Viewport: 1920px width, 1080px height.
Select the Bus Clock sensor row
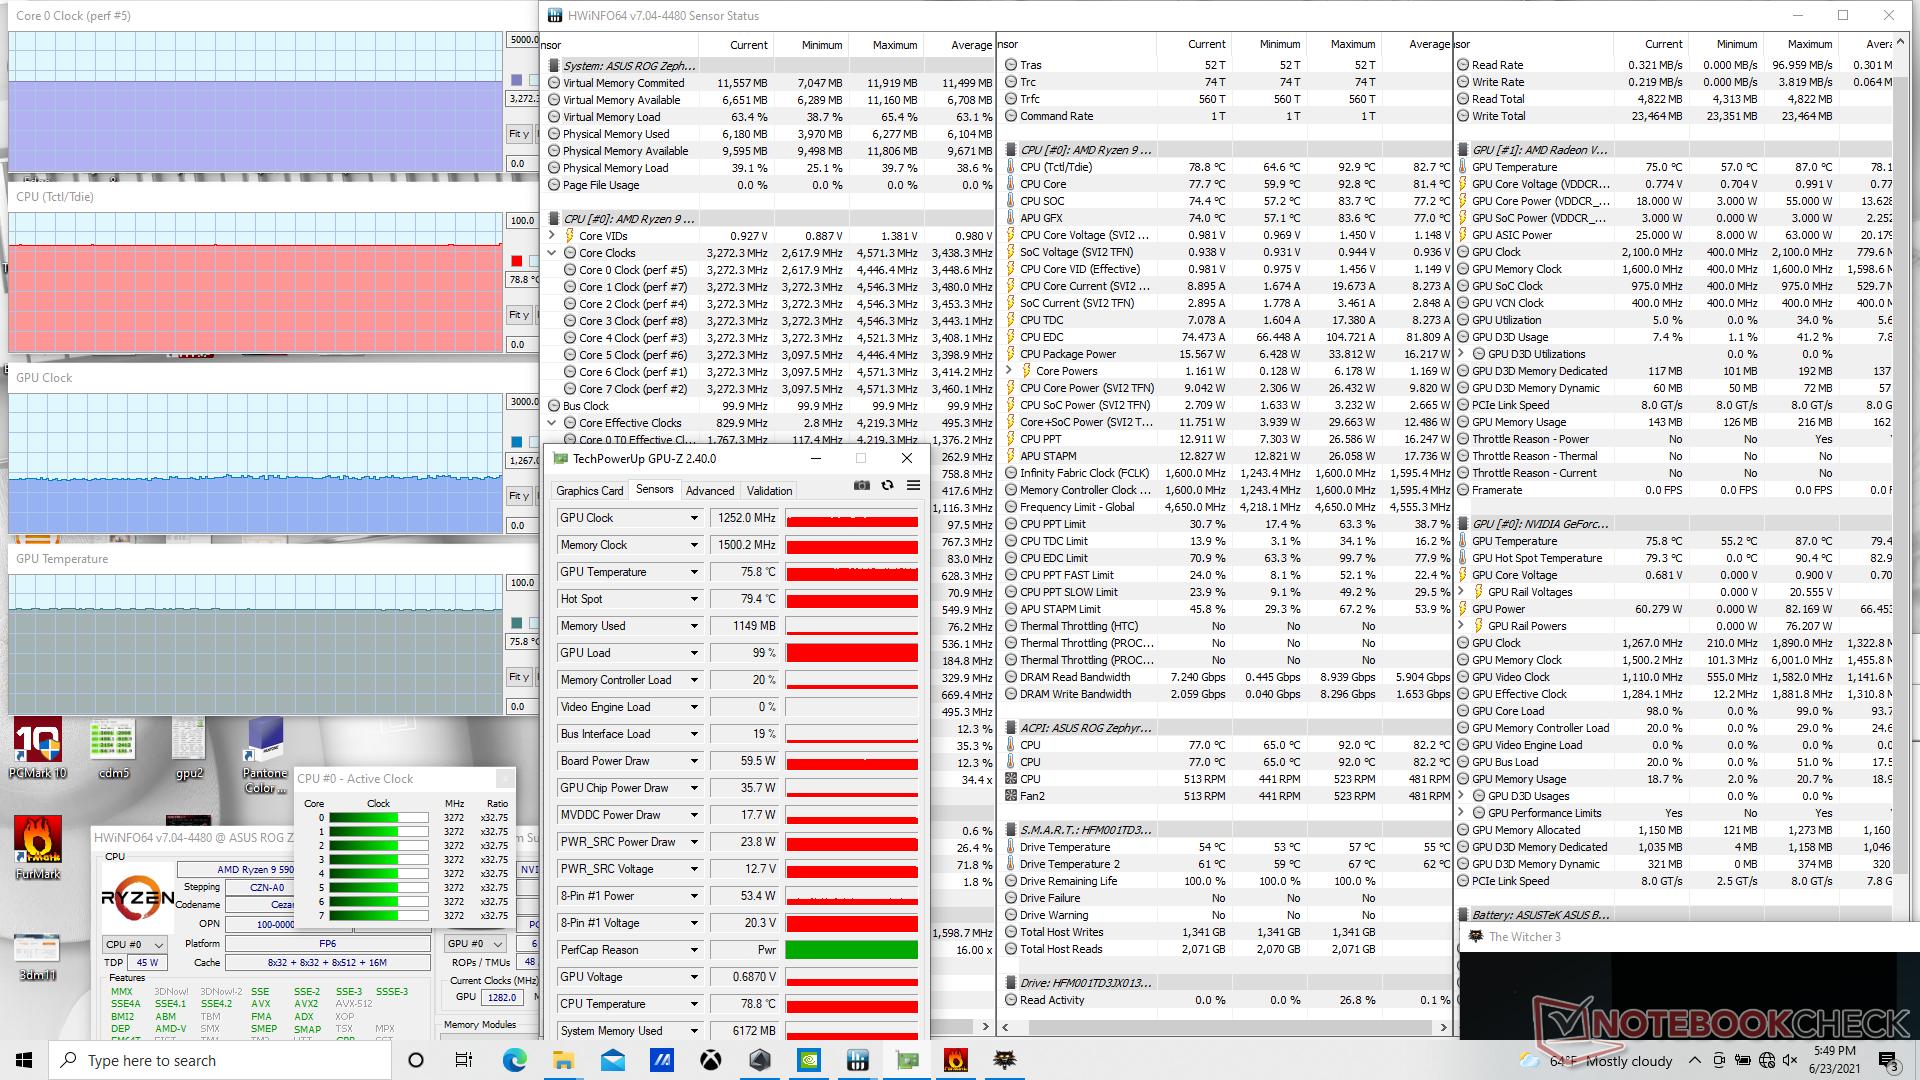tap(770, 406)
